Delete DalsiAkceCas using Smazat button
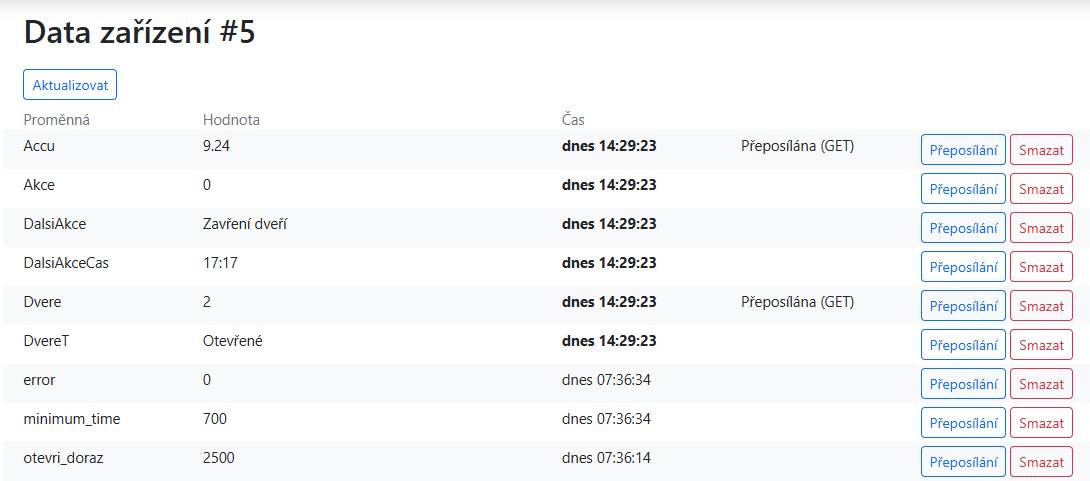 [x=1041, y=267]
